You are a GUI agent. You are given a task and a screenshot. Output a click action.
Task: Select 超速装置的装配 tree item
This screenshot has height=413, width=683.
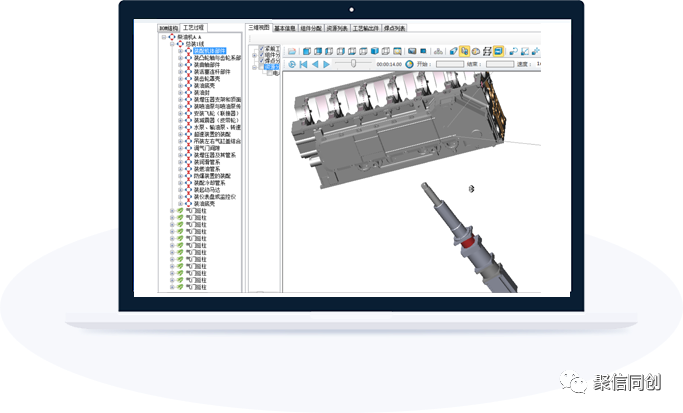212,134
